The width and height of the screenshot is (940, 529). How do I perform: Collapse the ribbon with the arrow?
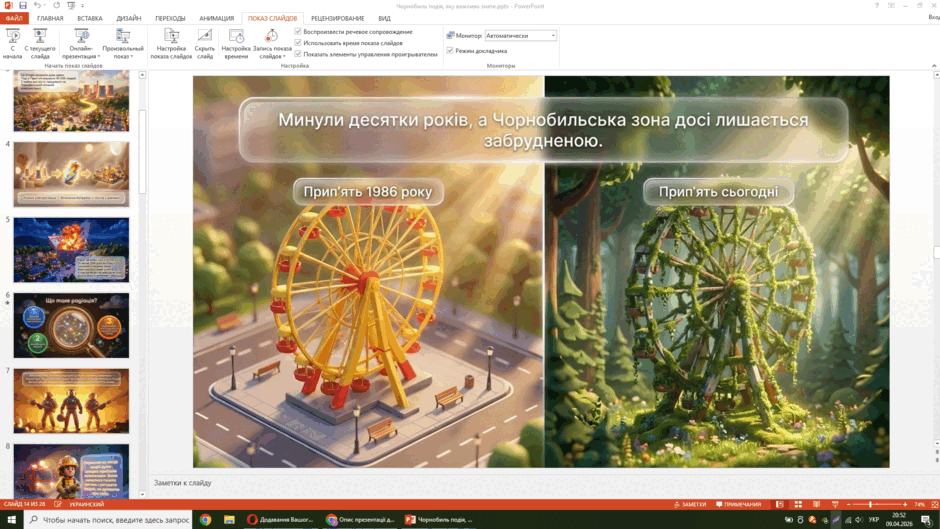coord(934,65)
